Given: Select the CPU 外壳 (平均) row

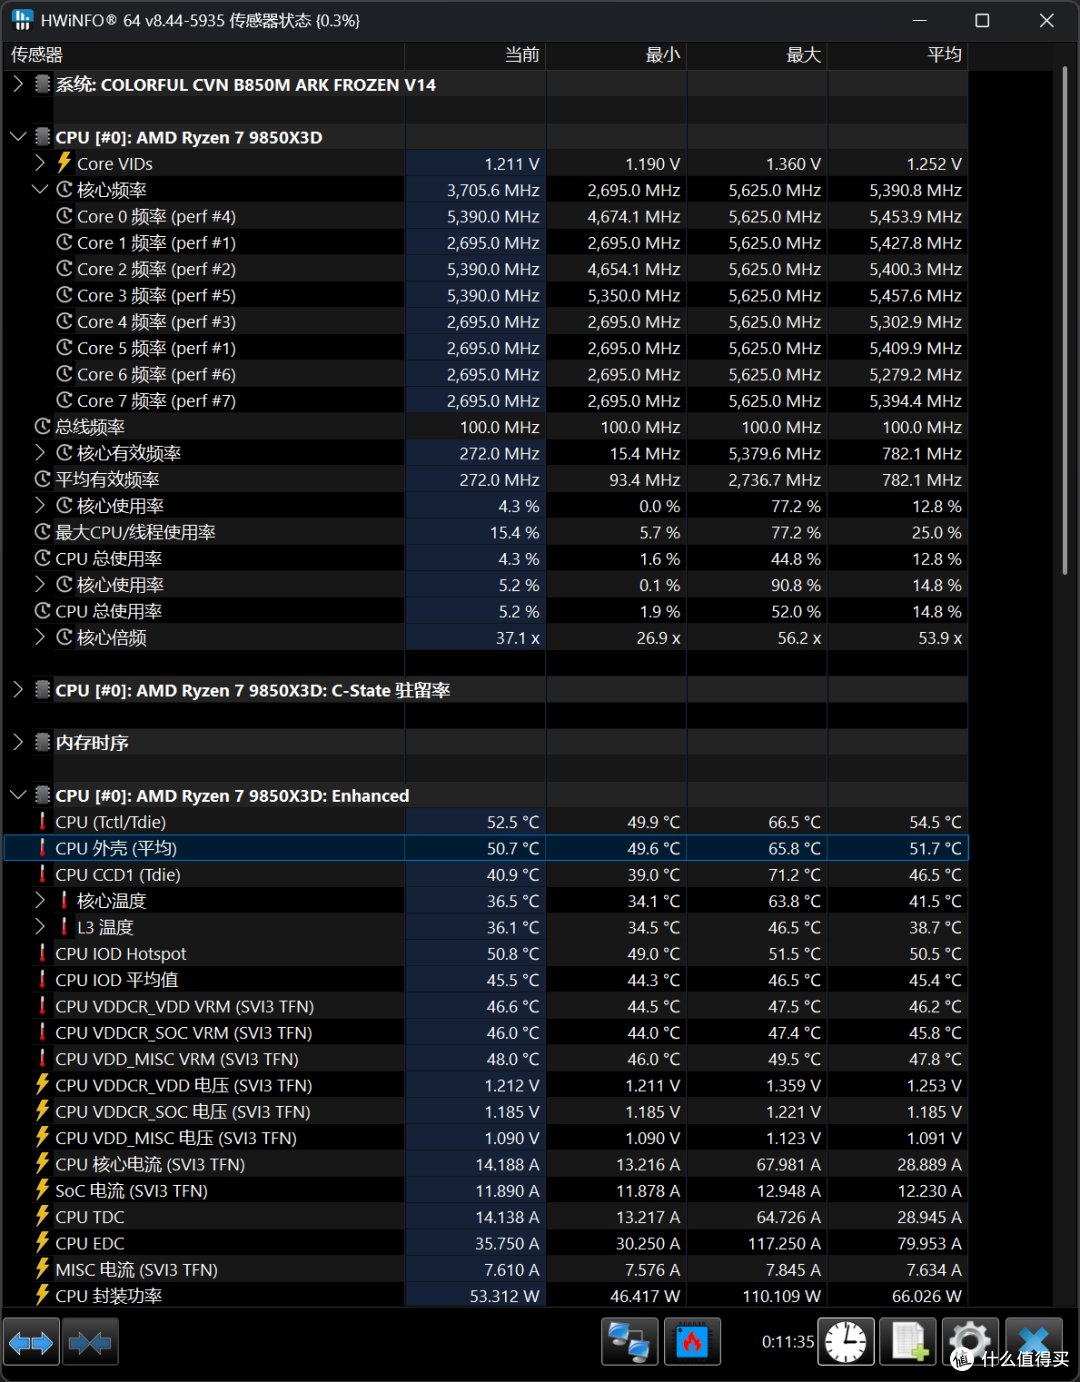Looking at the screenshot, I should coord(486,848).
